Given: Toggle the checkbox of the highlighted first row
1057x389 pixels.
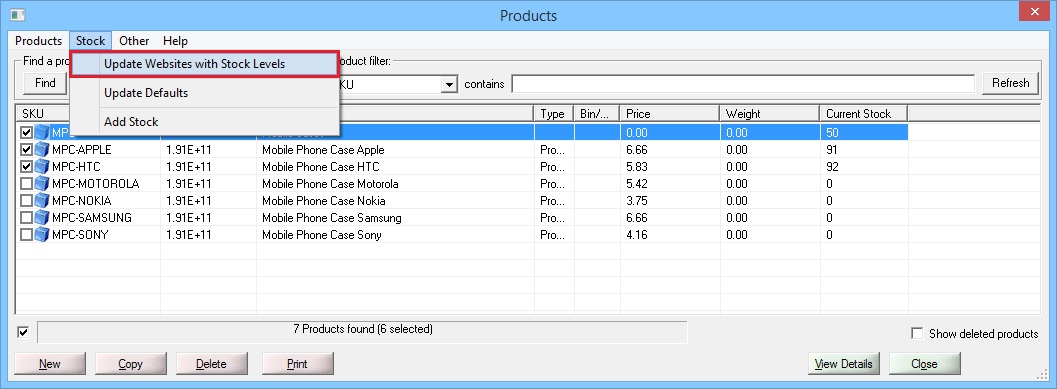Looking at the screenshot, I should click(x=26, y=133).
